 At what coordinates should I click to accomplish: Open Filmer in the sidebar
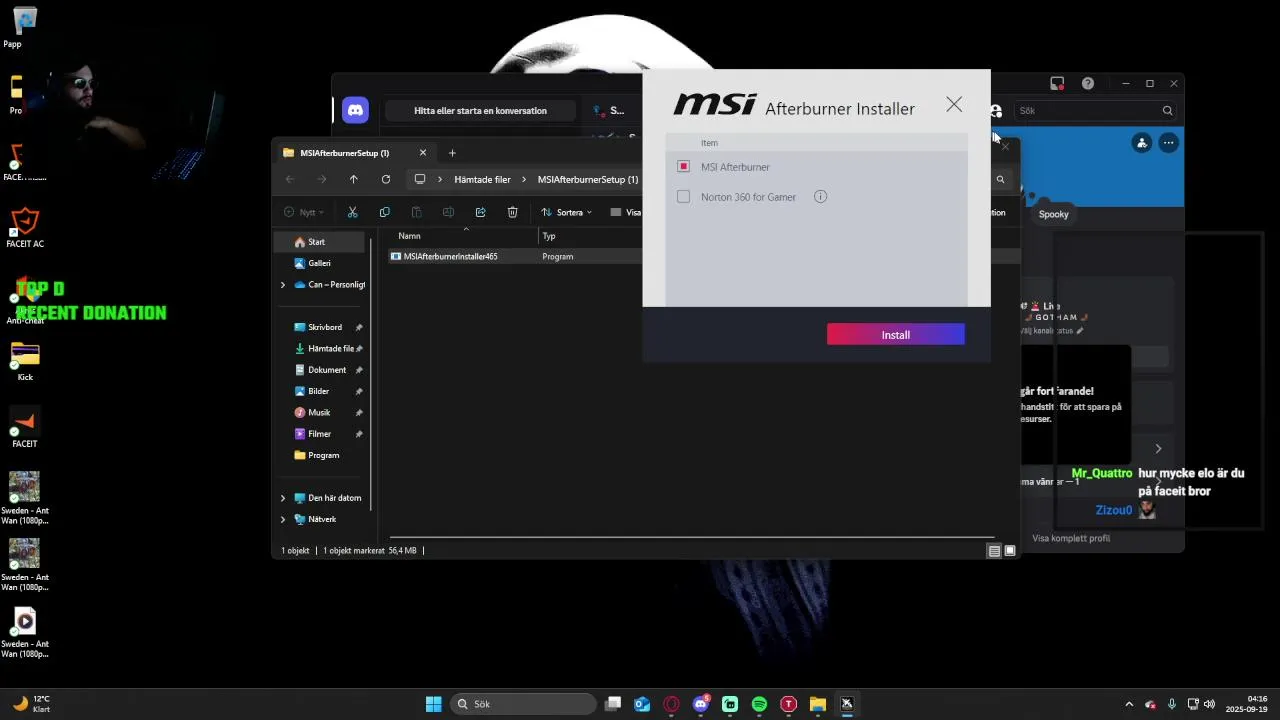[319, 434]
